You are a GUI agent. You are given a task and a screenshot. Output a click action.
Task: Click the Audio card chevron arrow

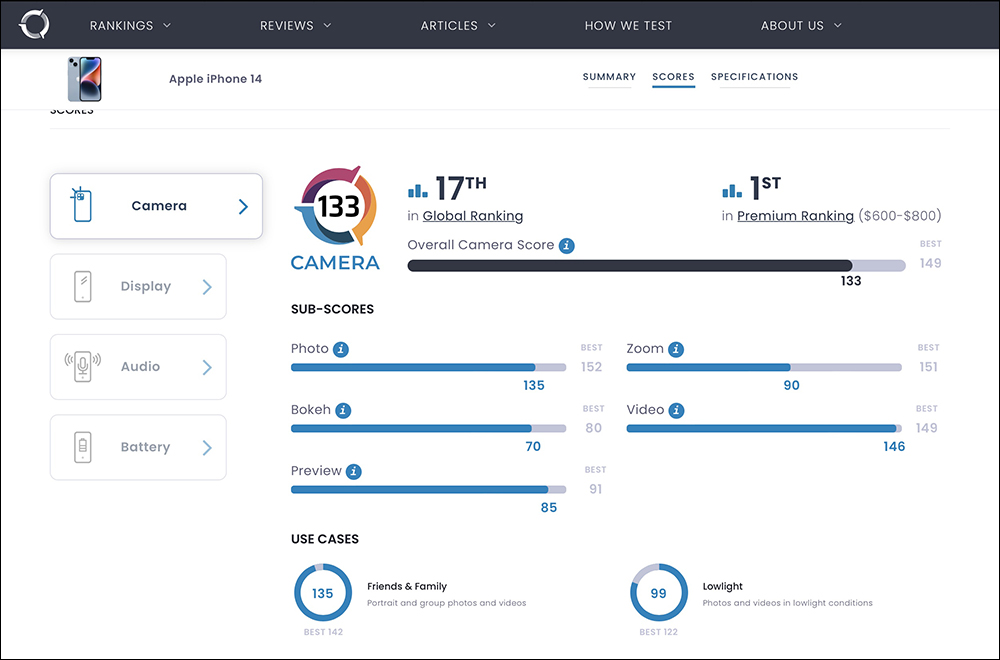coord(207,367)
